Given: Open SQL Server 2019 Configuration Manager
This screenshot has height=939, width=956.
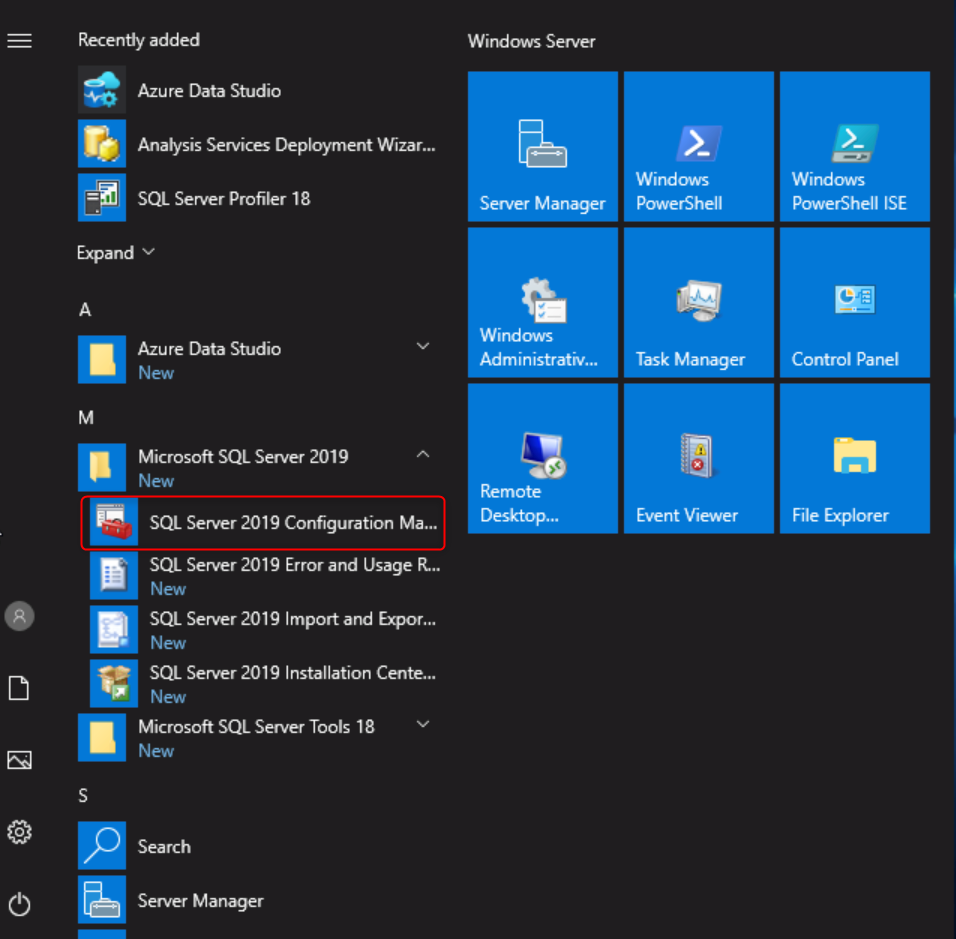Looking at the screenshot, I should pyautogui.click(x=263, y=523).
